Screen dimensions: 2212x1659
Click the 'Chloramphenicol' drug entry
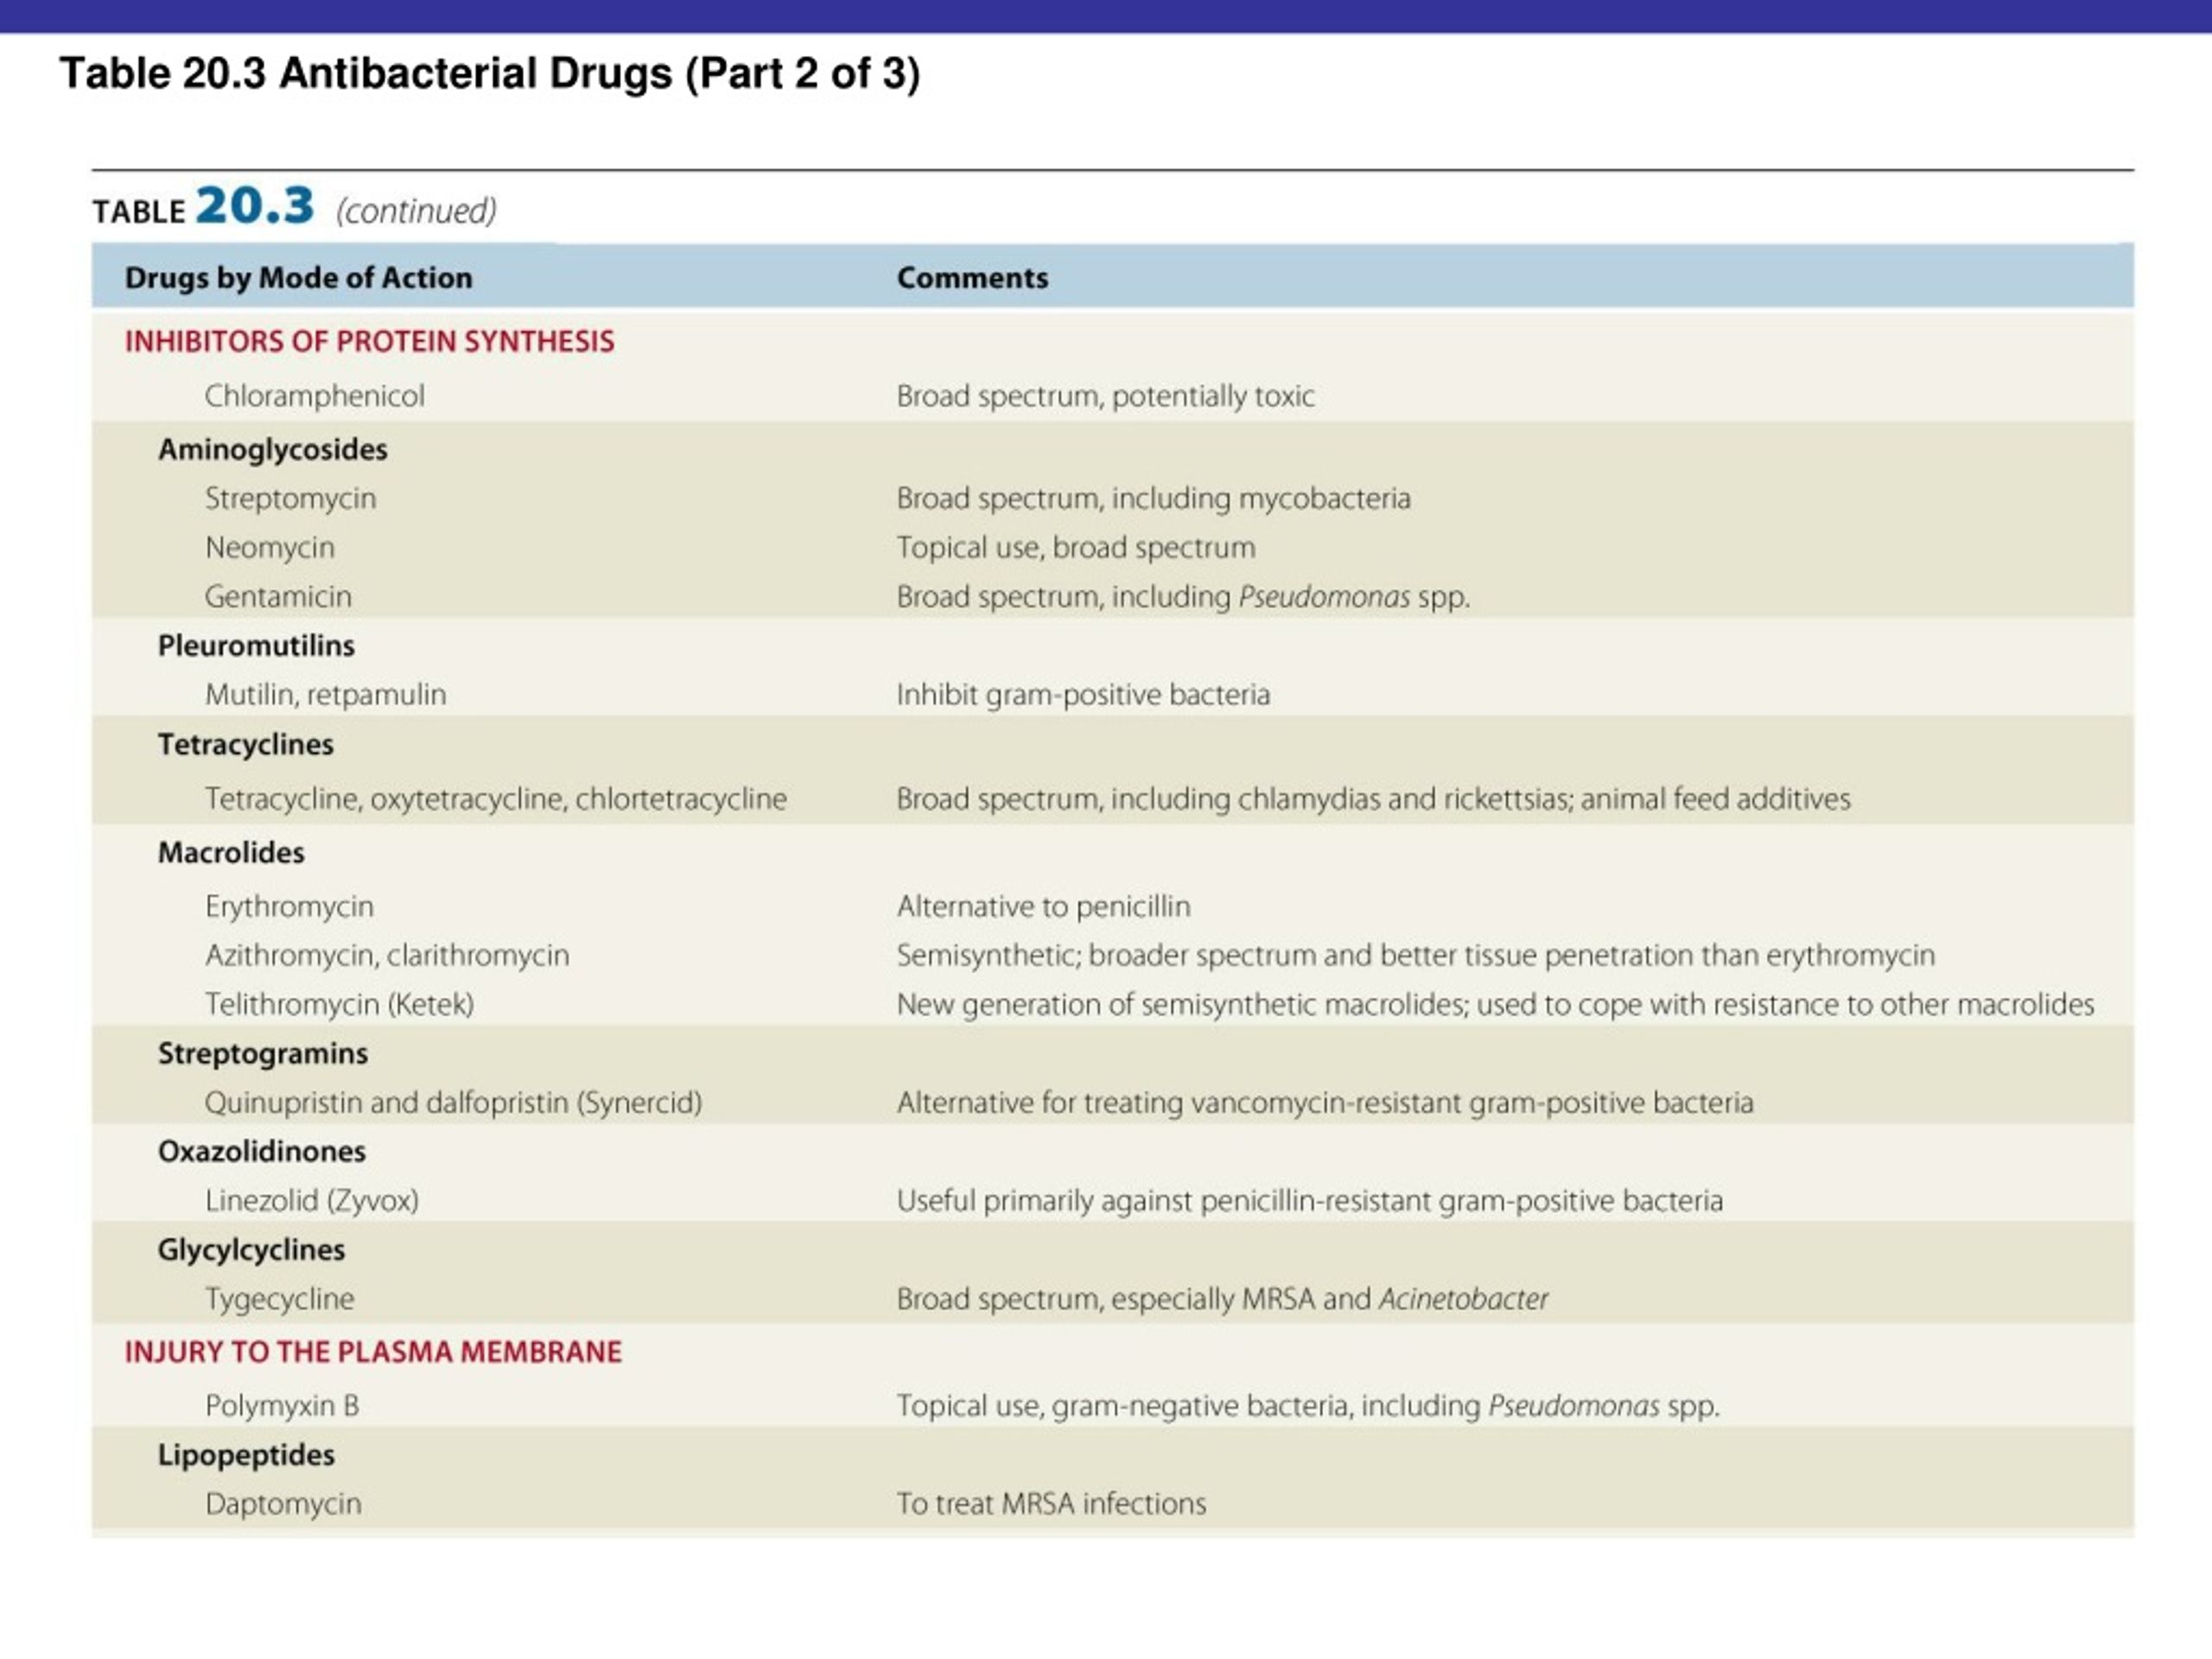click(315, 396)
